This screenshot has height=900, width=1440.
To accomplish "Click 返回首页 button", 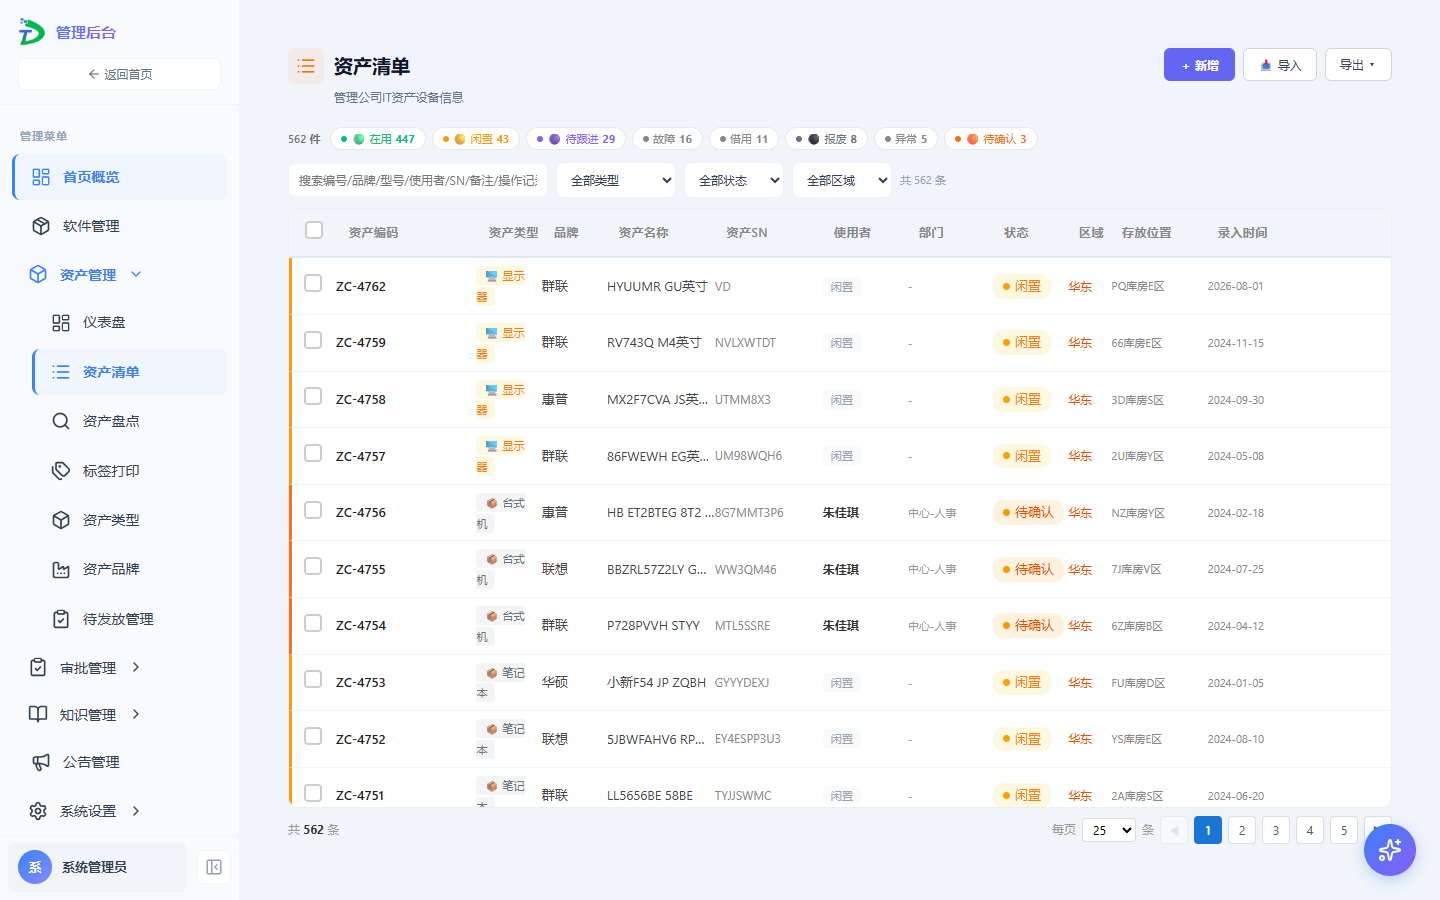I will click(119, 74).
